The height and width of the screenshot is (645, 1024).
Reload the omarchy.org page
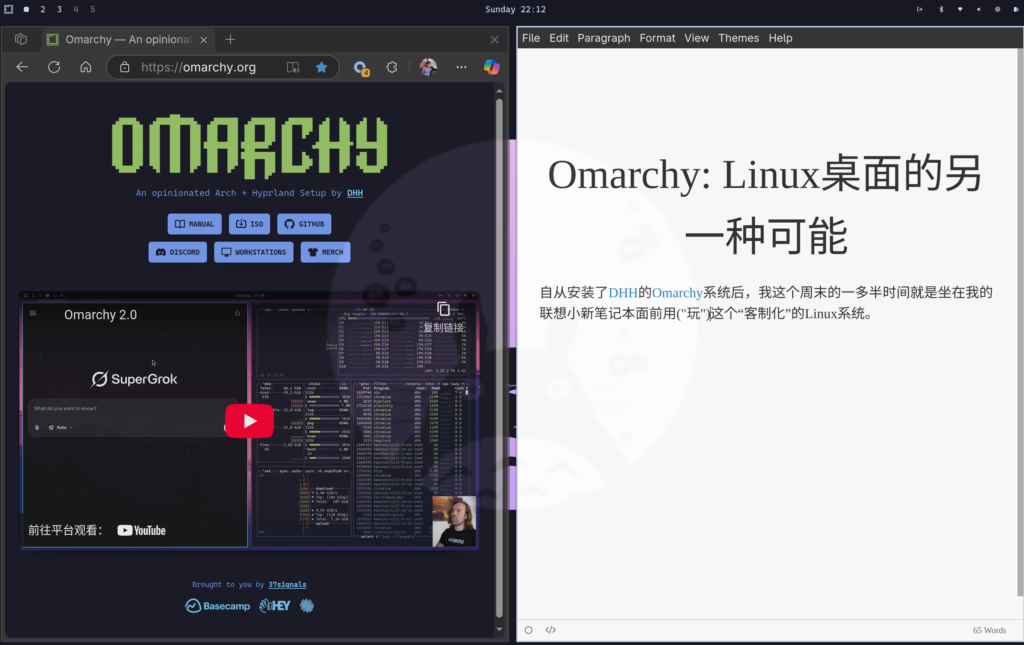(54, 67)
